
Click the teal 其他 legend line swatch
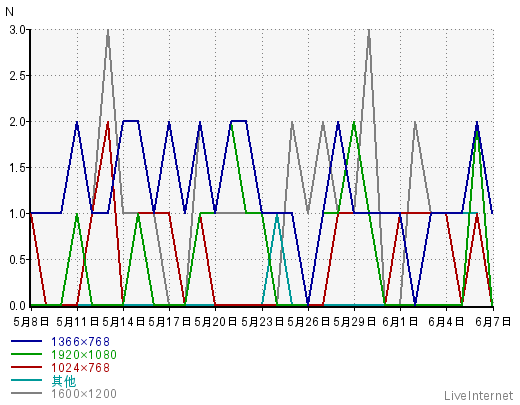tap(26, 380)
